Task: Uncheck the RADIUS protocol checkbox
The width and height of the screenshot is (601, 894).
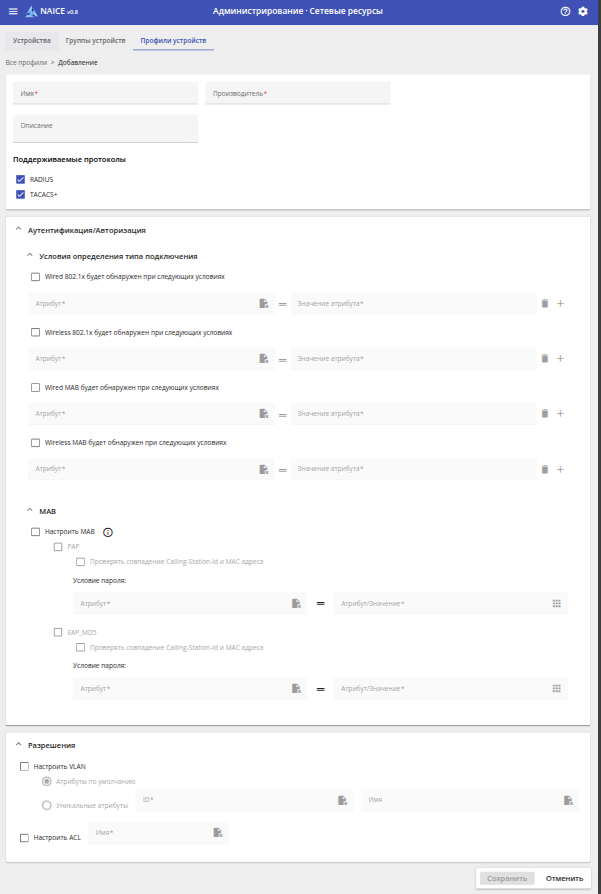Action: (20, 179)
